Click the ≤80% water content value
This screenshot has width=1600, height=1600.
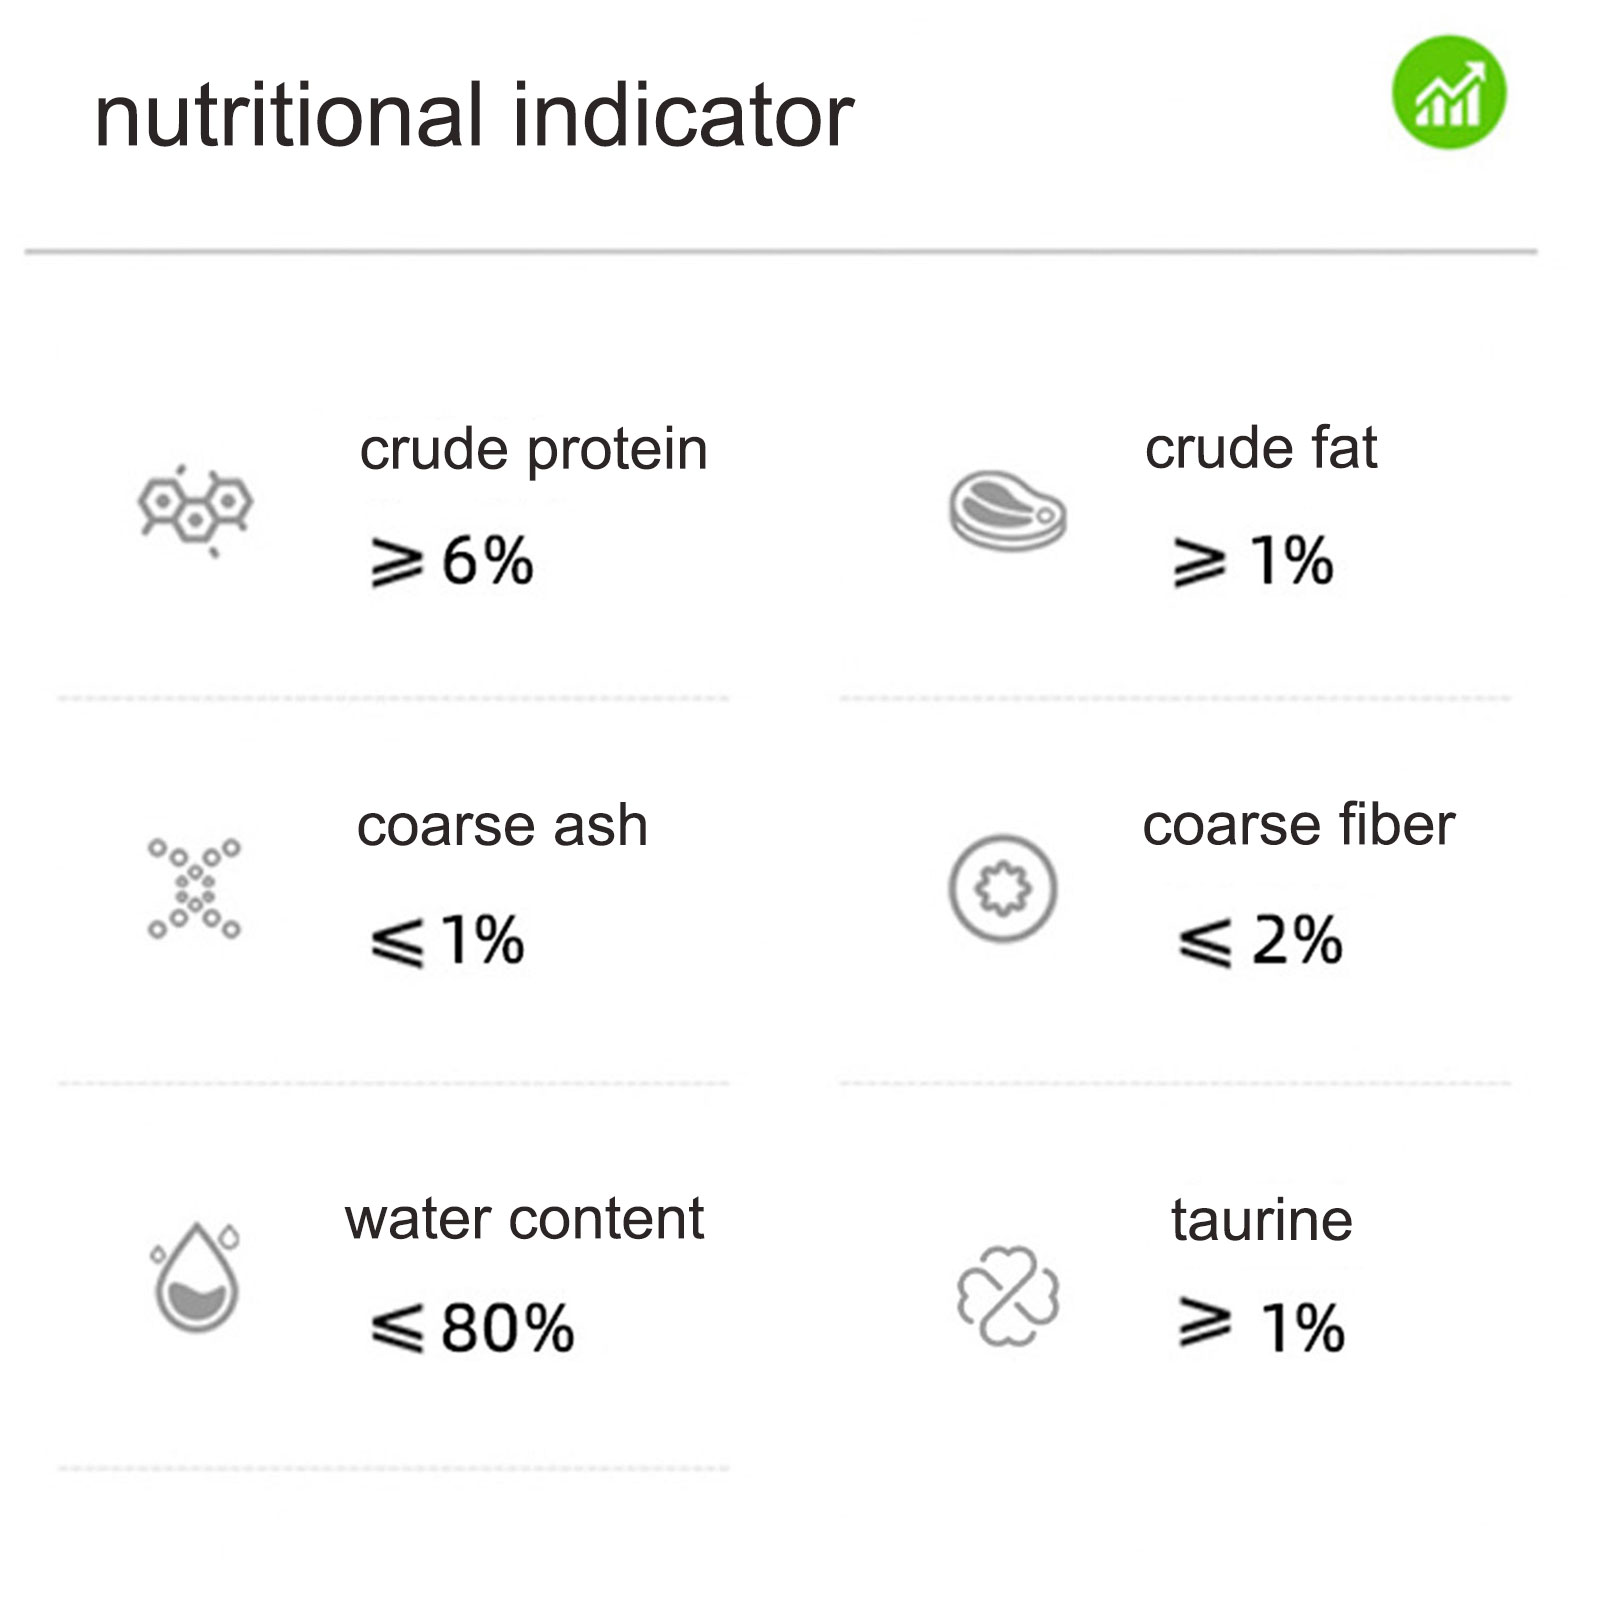pyautogui.click(x=472, y=1328)
